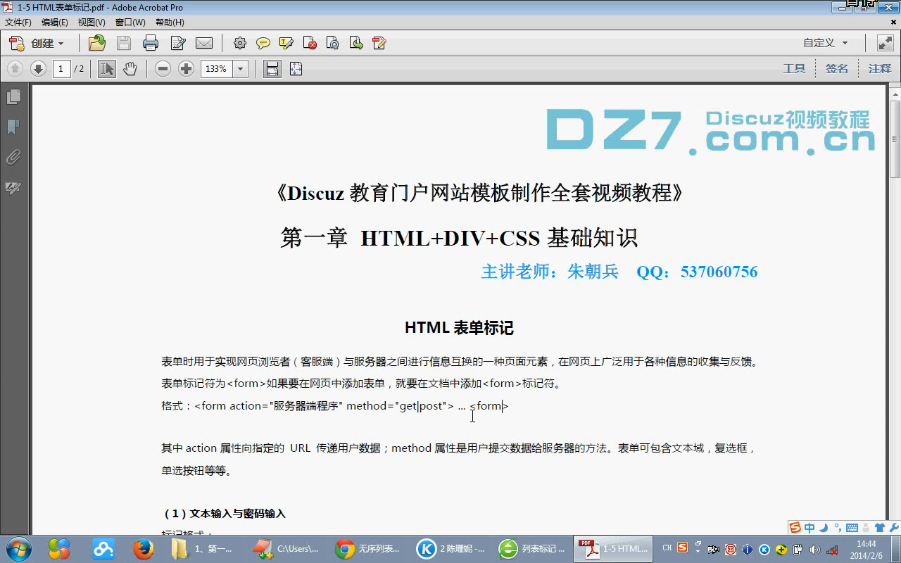
Task: Open the 窗口(W) menu
Action: pyautogui.click(x=130, y=22)
